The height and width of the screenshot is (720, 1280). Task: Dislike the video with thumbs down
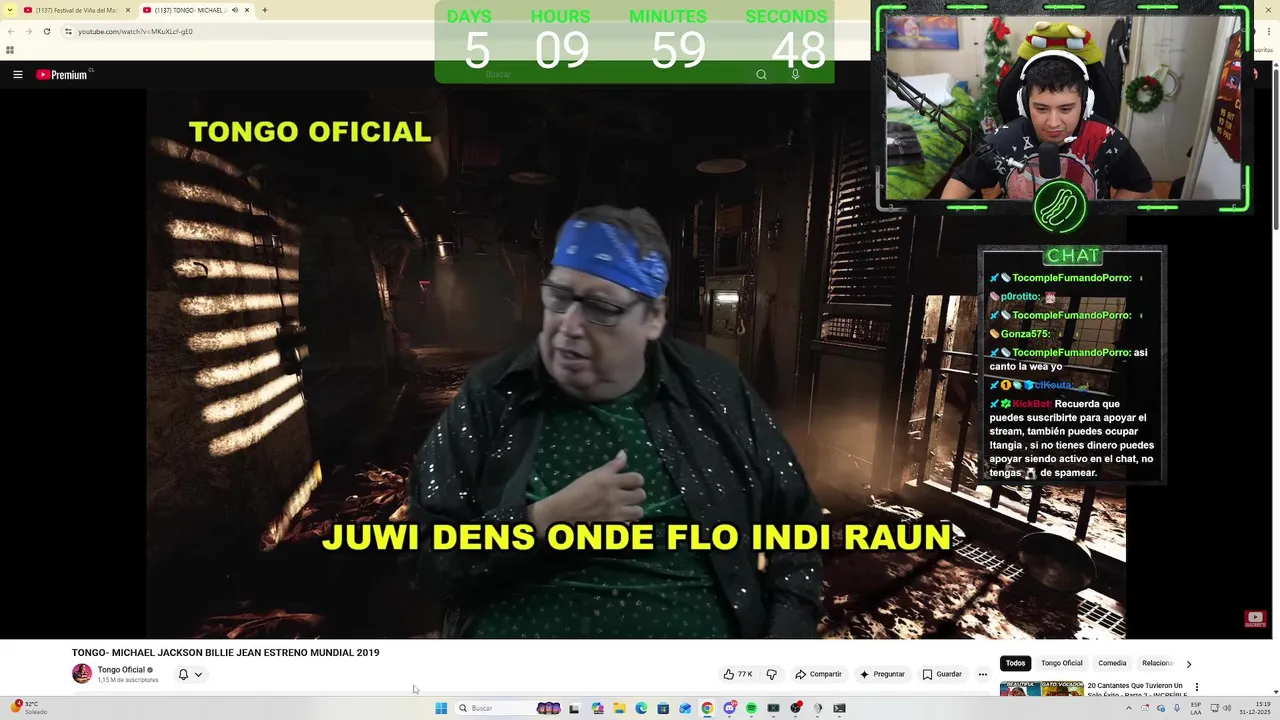(x=771, y=674)
